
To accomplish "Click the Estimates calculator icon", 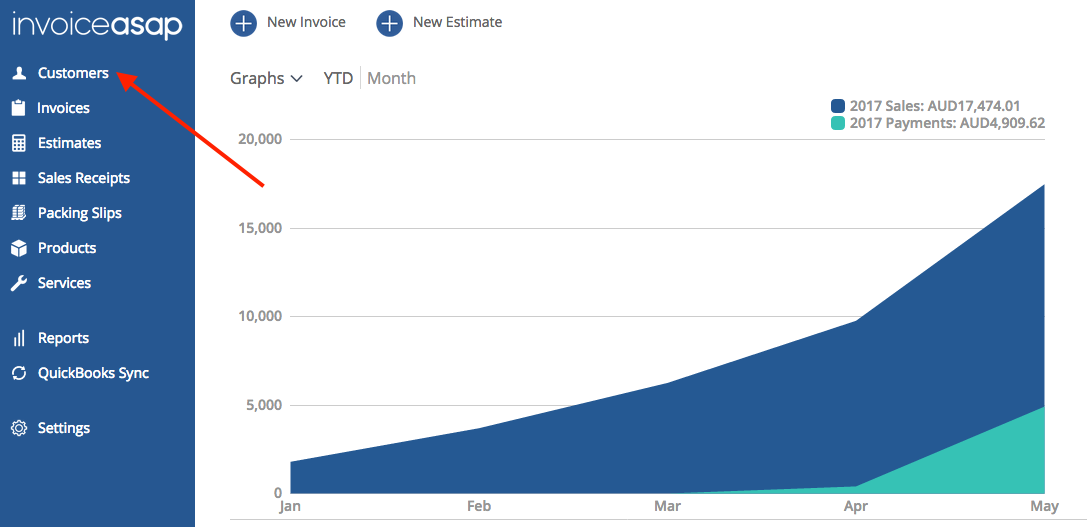I will click(x=18, y=143).
